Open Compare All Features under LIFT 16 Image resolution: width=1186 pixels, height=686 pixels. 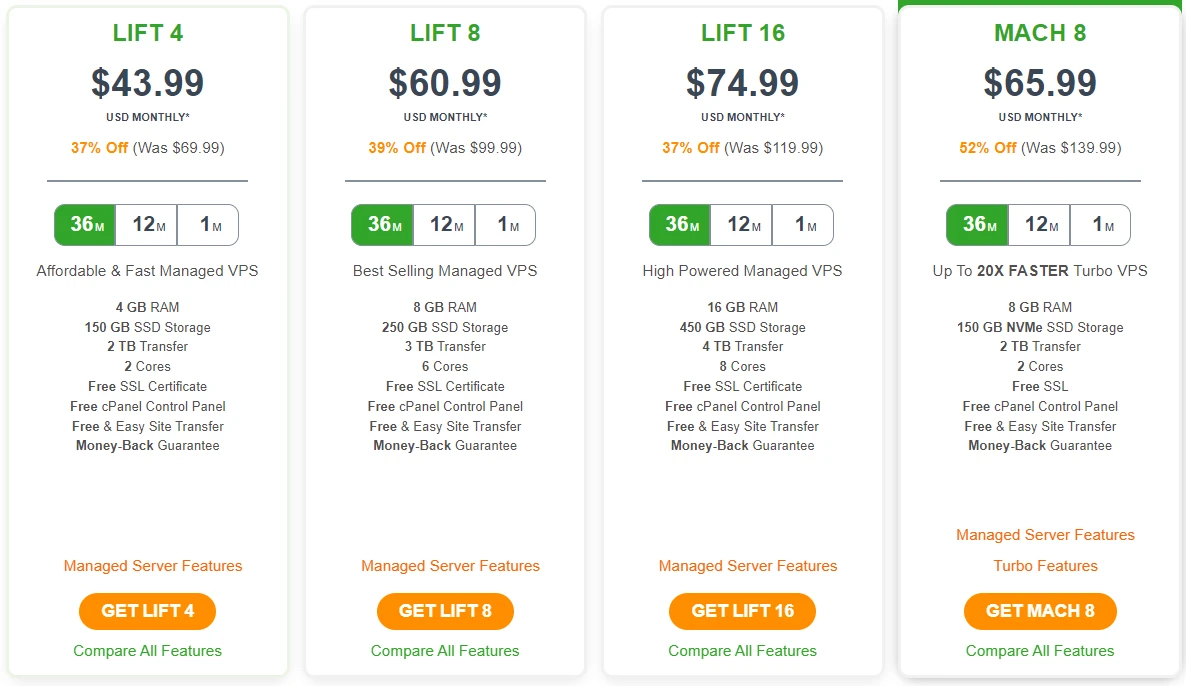pyautogui.click(x=742, y=650)
